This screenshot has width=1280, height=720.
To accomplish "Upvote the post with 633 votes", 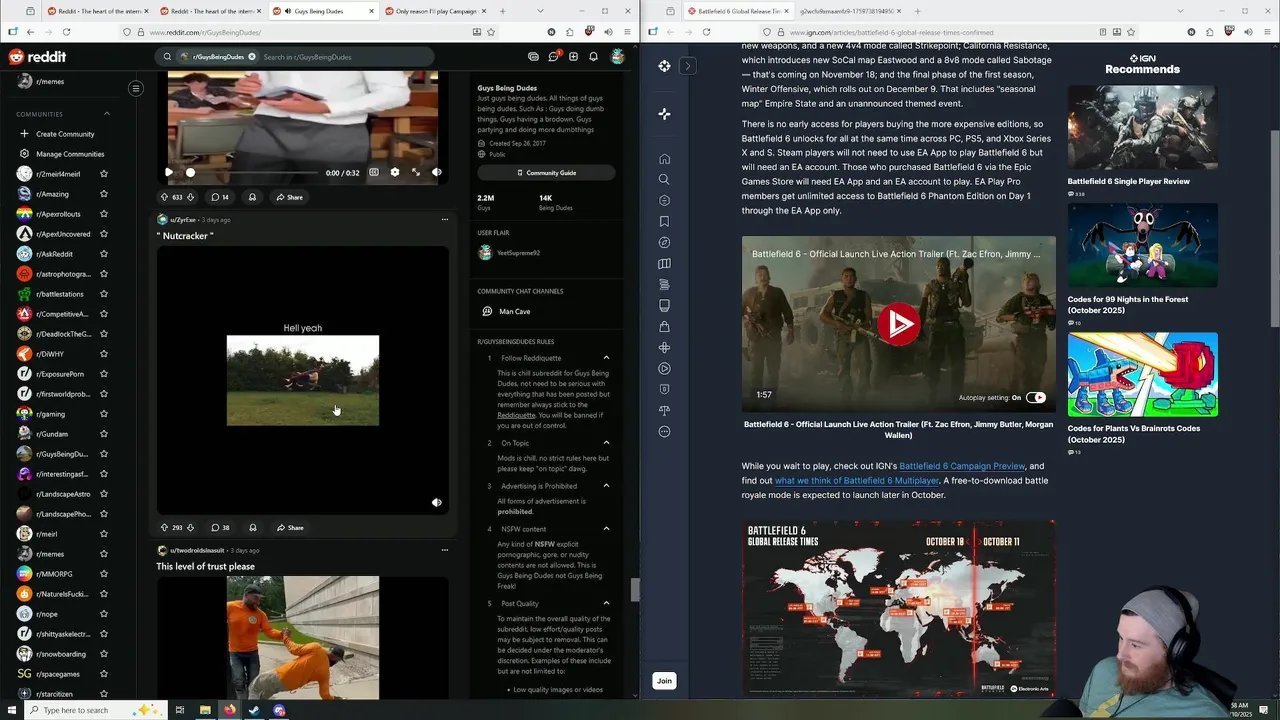I will (164, 197).
